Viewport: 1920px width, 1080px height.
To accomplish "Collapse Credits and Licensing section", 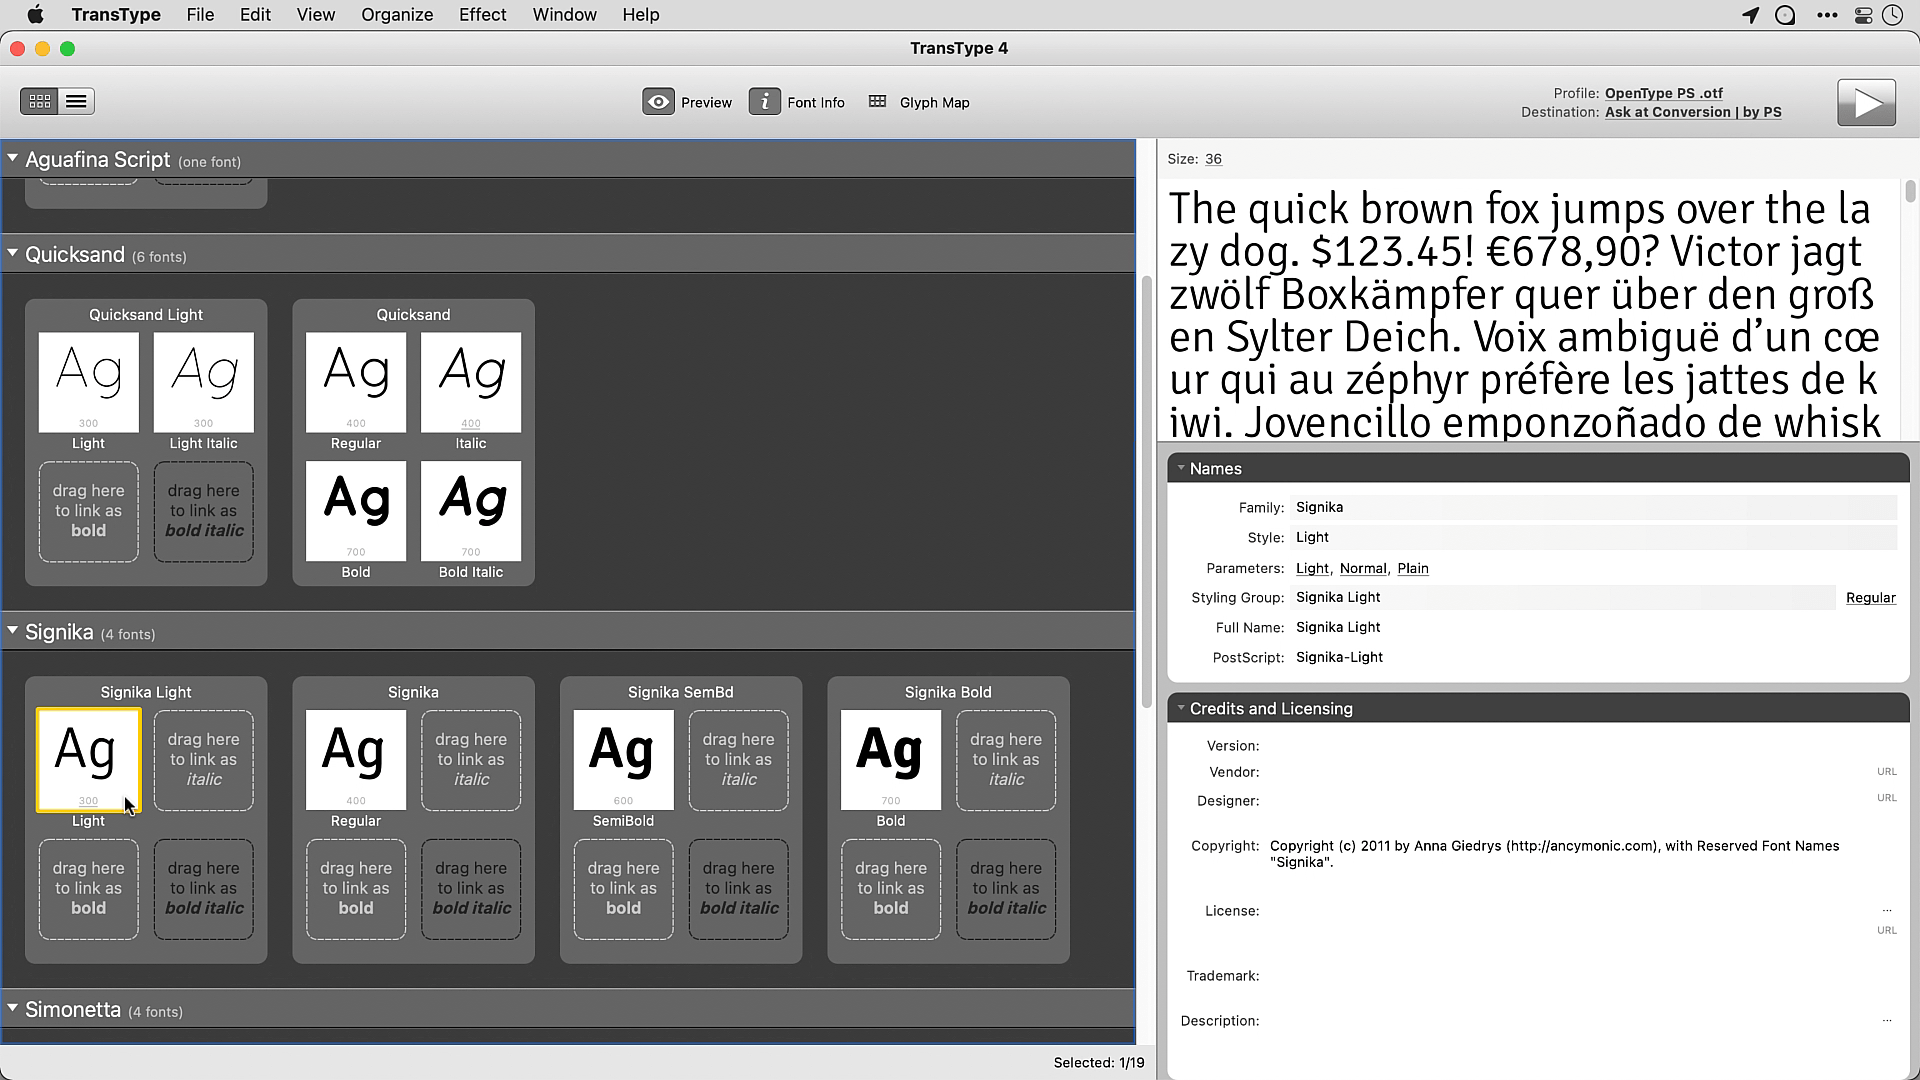I will click(x=1181, y=708).
